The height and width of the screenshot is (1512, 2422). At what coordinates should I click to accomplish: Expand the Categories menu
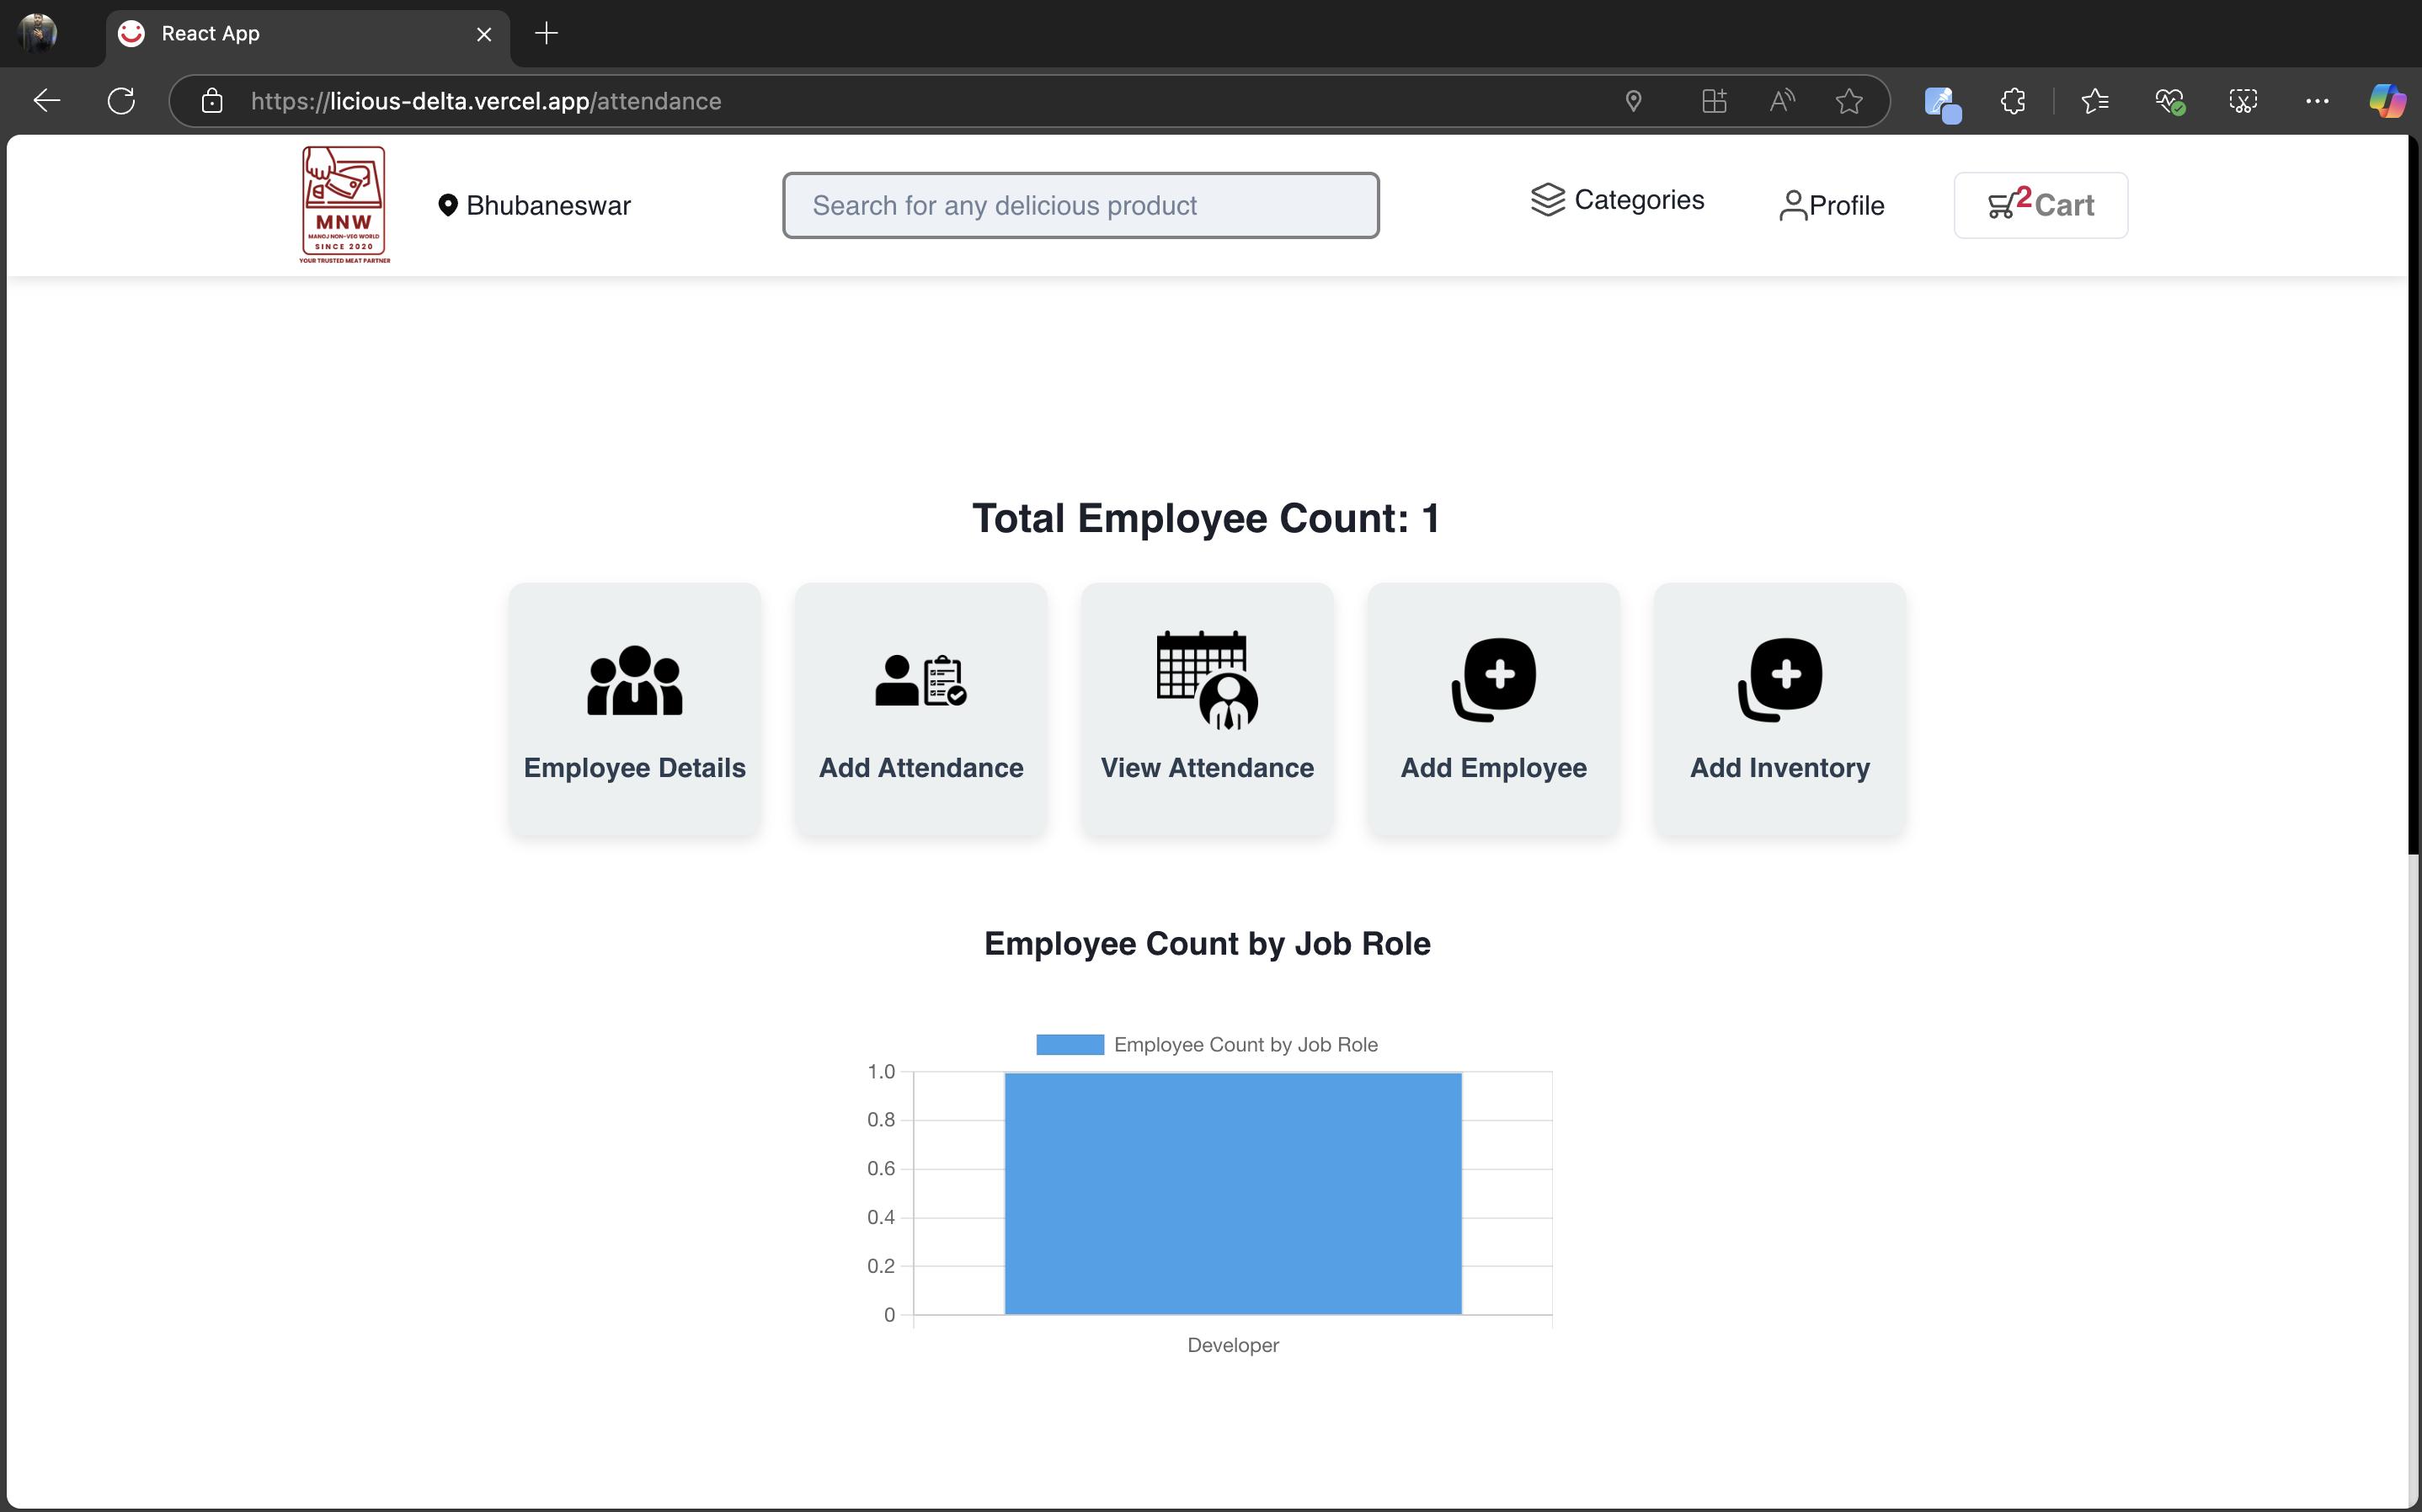[1617, 200]
